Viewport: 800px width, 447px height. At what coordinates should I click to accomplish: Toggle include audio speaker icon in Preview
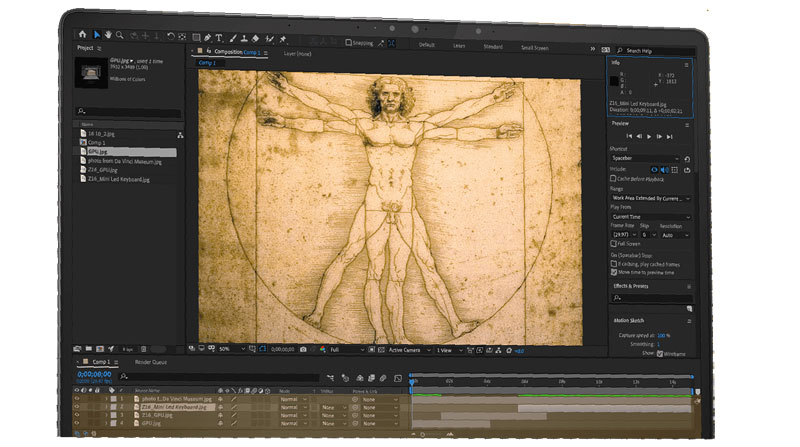(665, 169)
